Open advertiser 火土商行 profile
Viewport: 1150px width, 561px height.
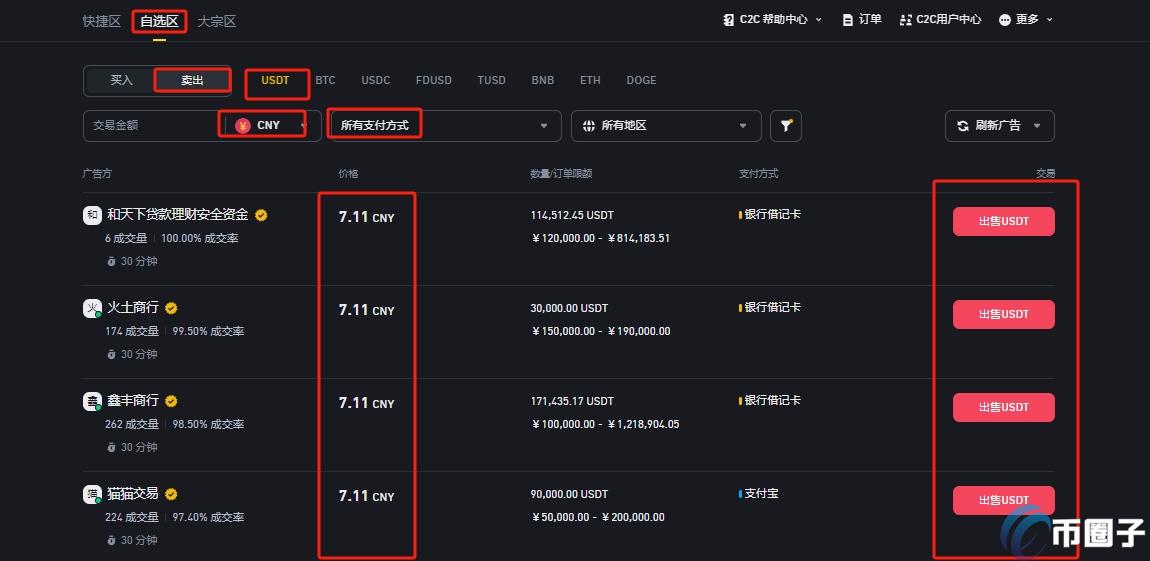[133, 308]
